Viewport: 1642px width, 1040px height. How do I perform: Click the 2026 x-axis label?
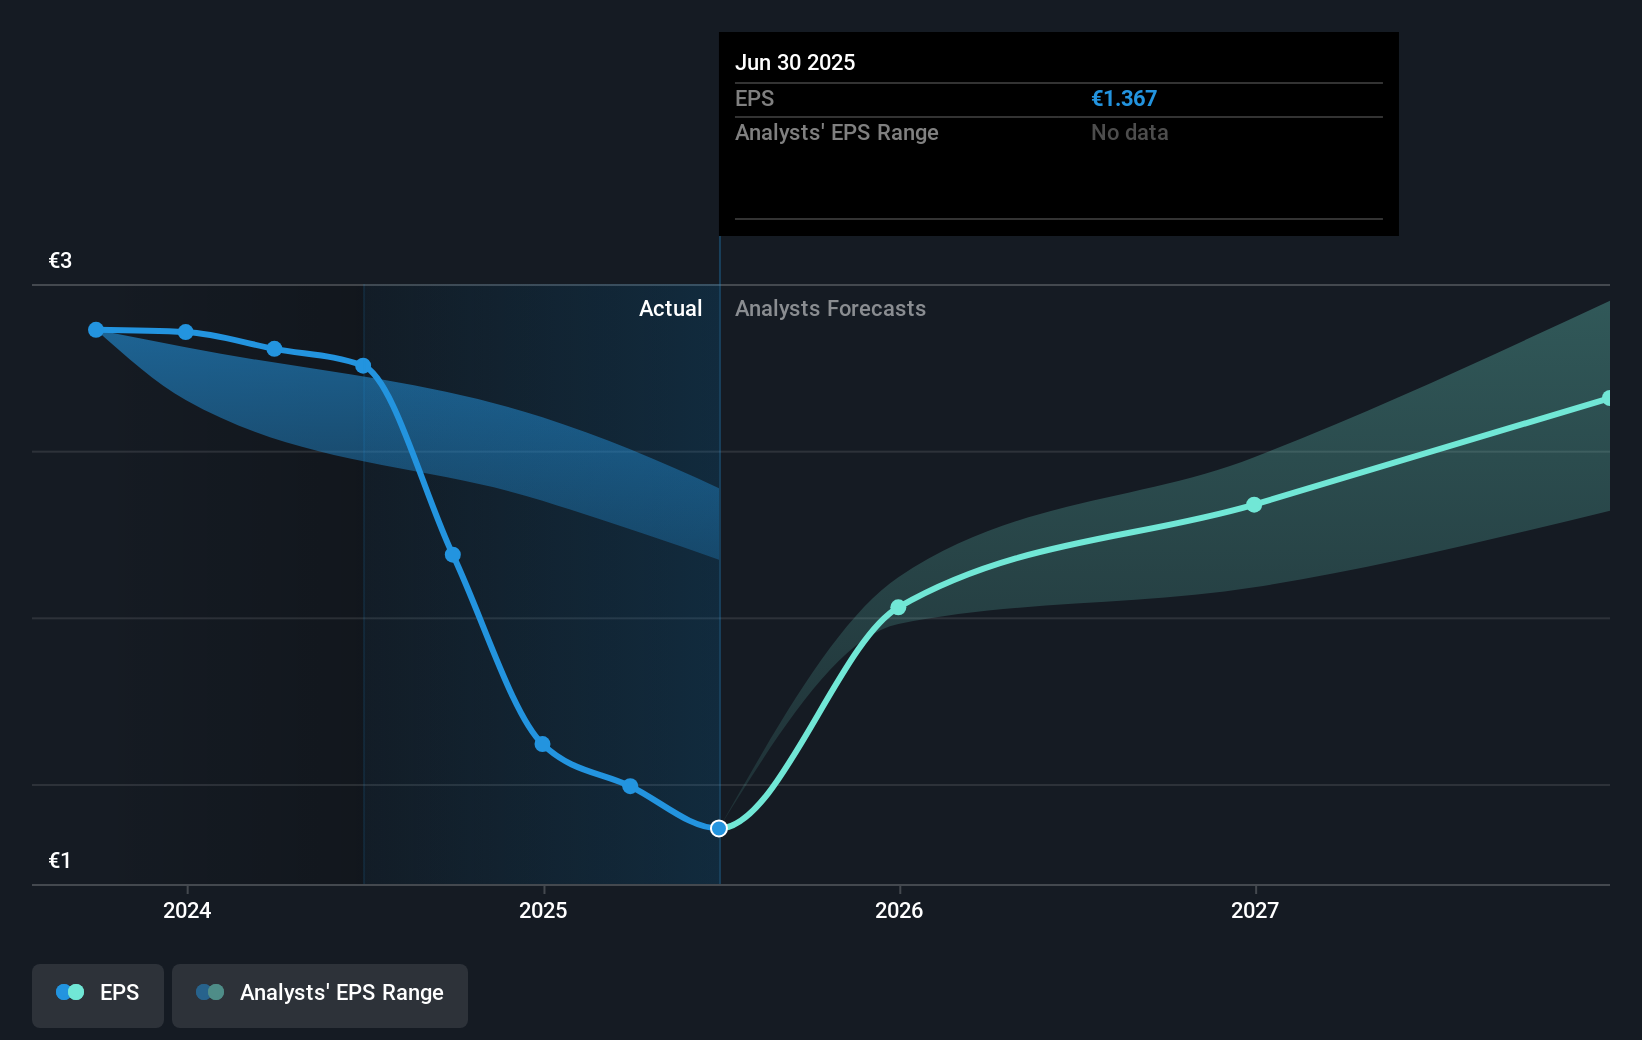899,910
